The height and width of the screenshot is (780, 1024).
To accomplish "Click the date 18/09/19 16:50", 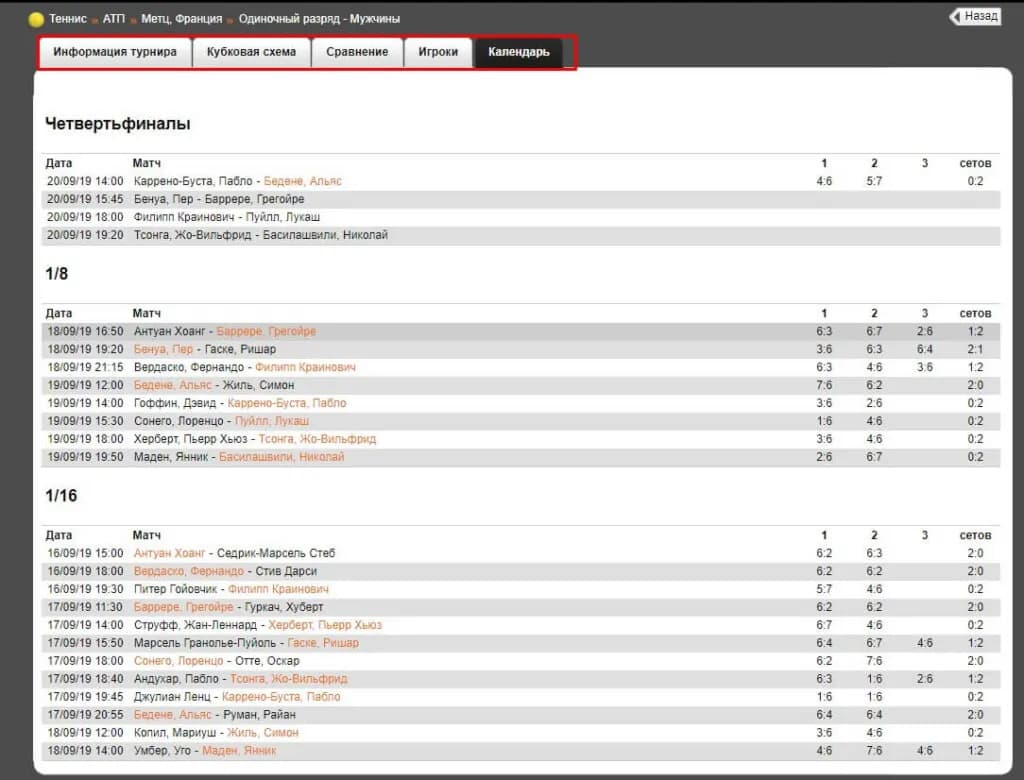I will pos(85,331).
